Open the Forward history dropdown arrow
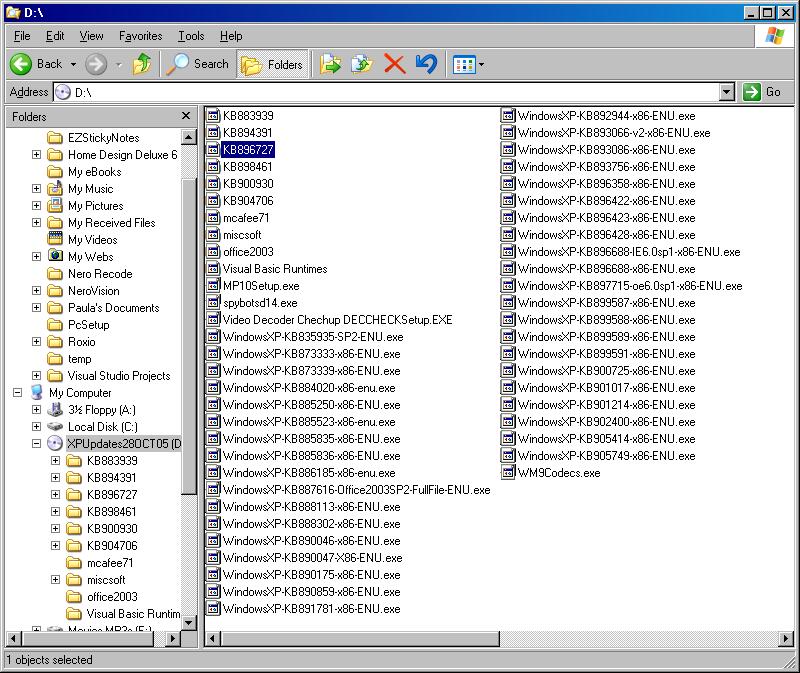800x673 pixels. click(119, 64)
